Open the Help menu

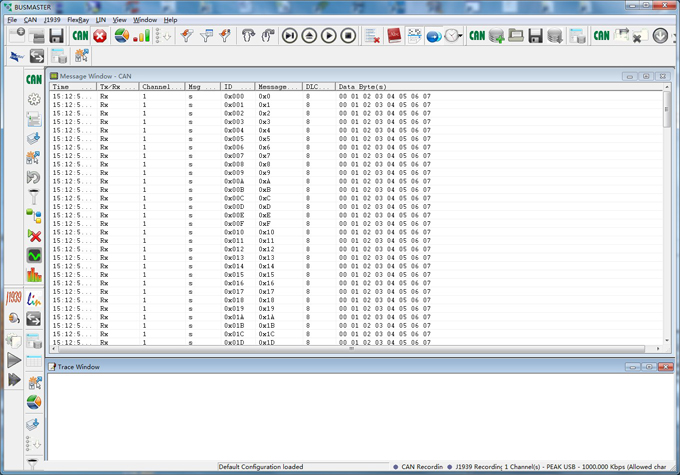pyautogui.click(x=170, y=20)
